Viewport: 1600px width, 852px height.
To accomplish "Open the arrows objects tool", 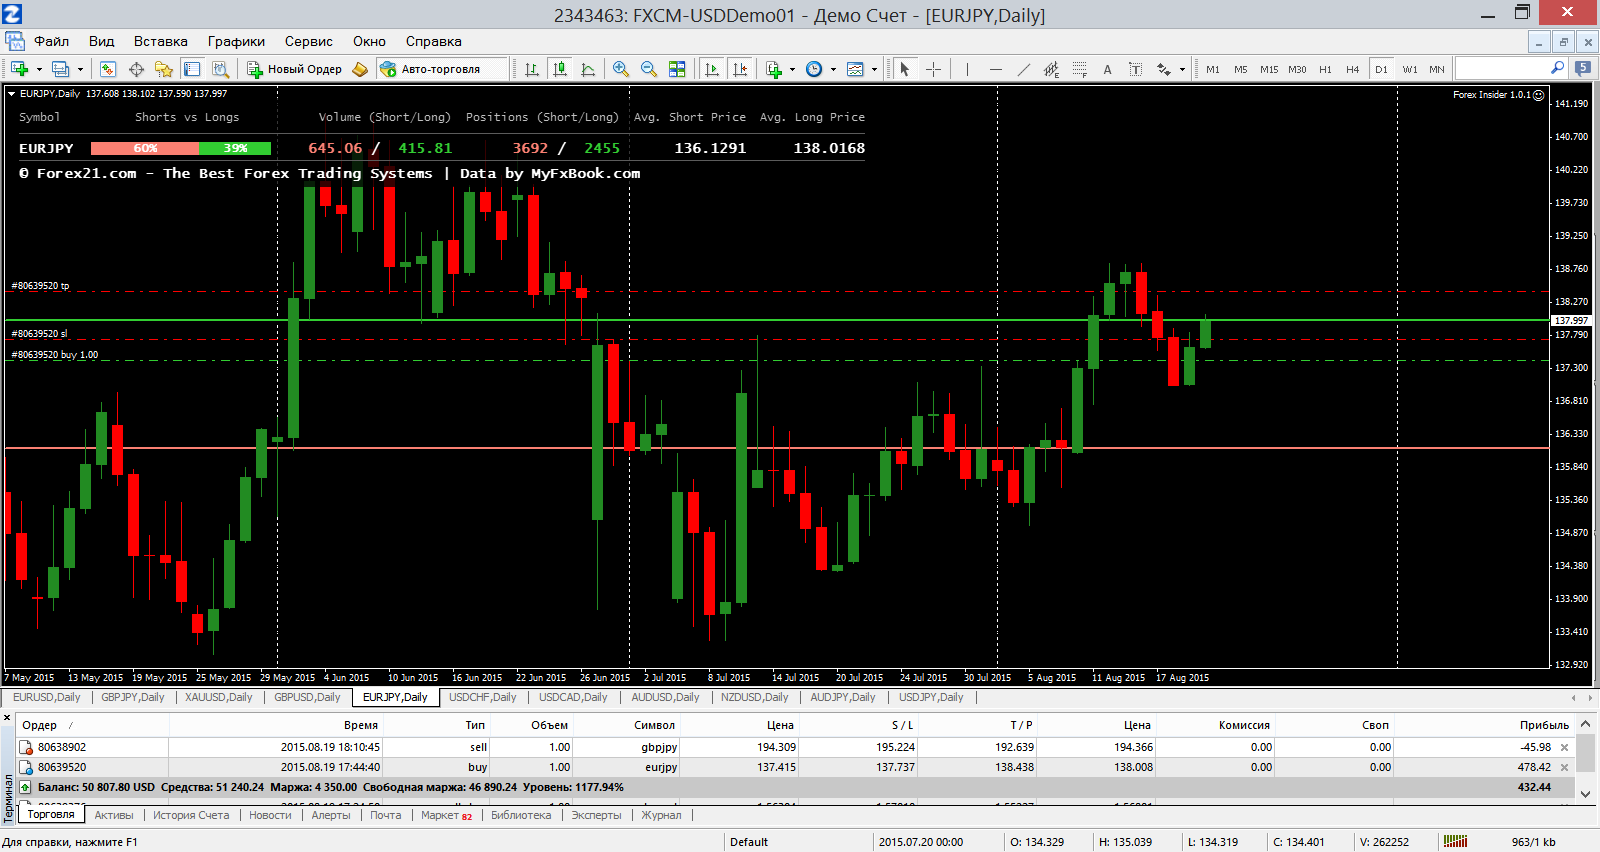I will click(x=1163, y=69).
